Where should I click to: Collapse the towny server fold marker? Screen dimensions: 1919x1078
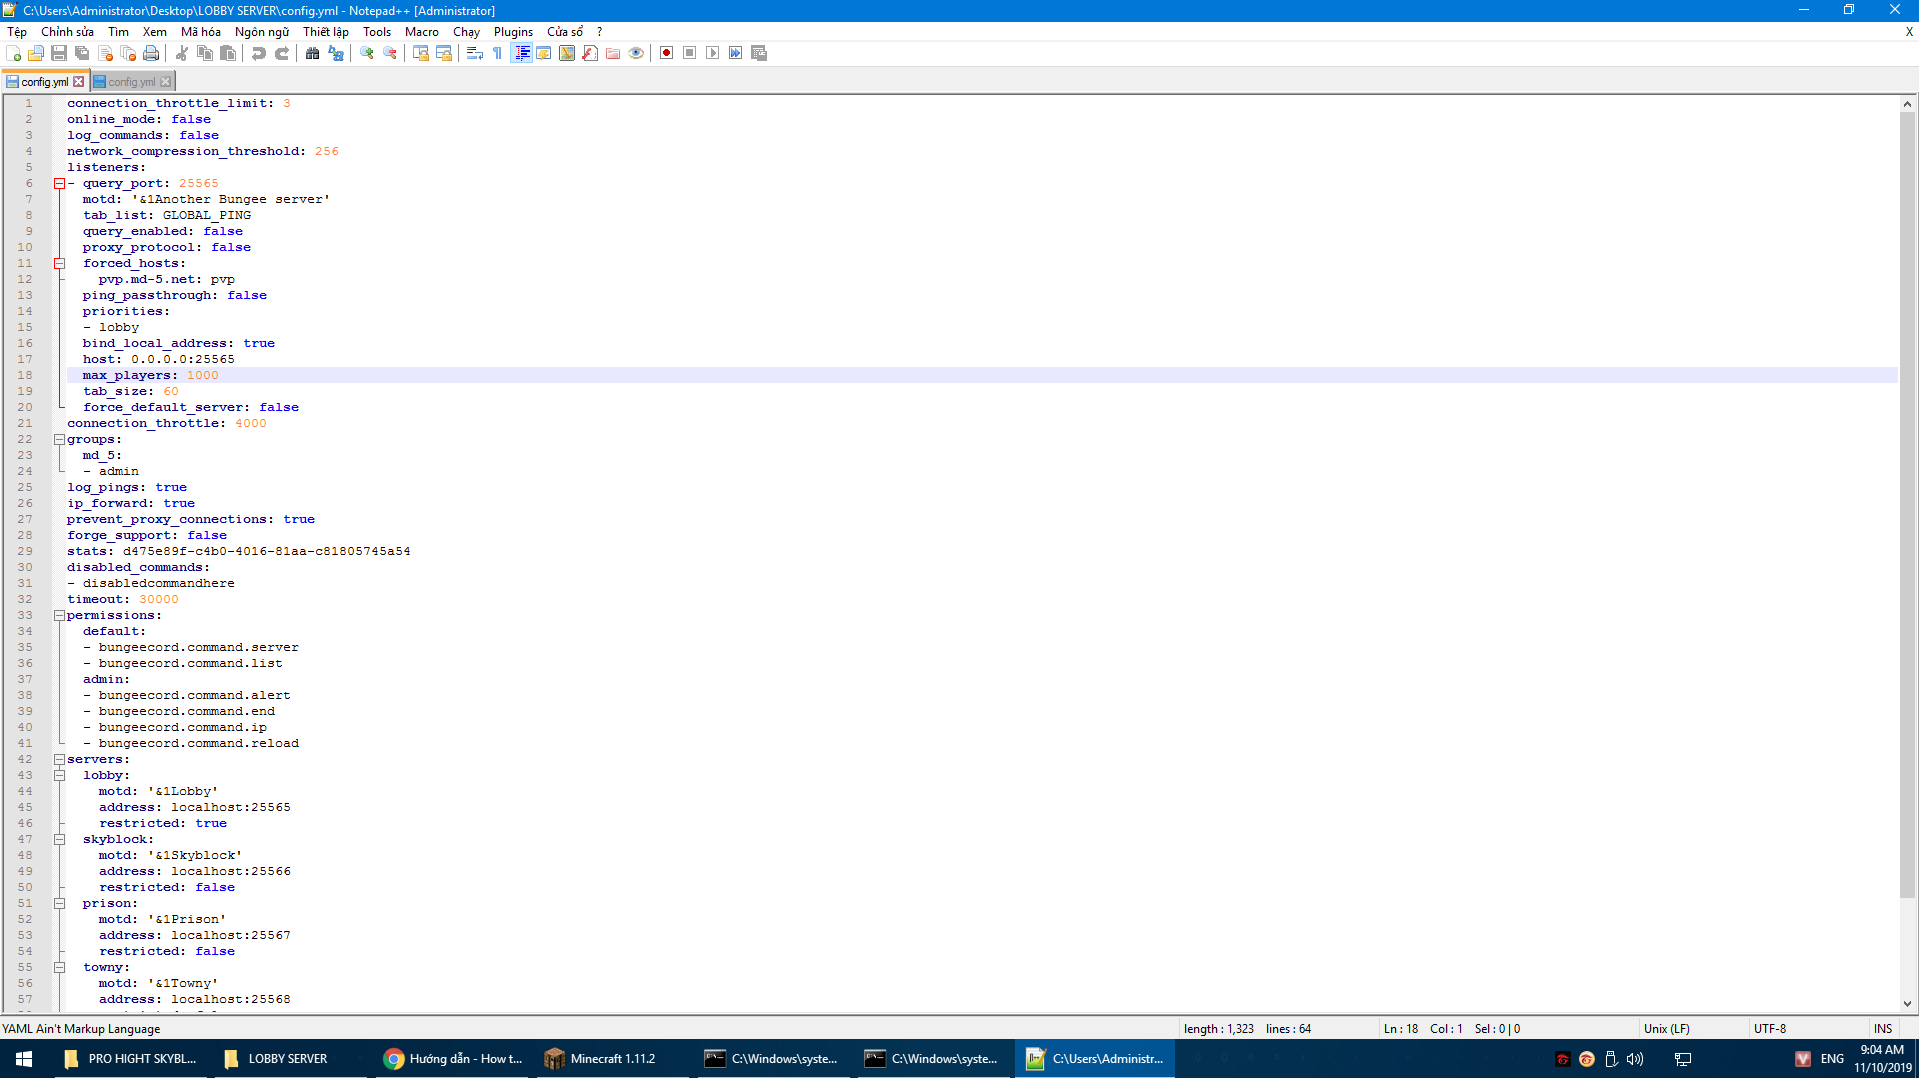[59, 967]
